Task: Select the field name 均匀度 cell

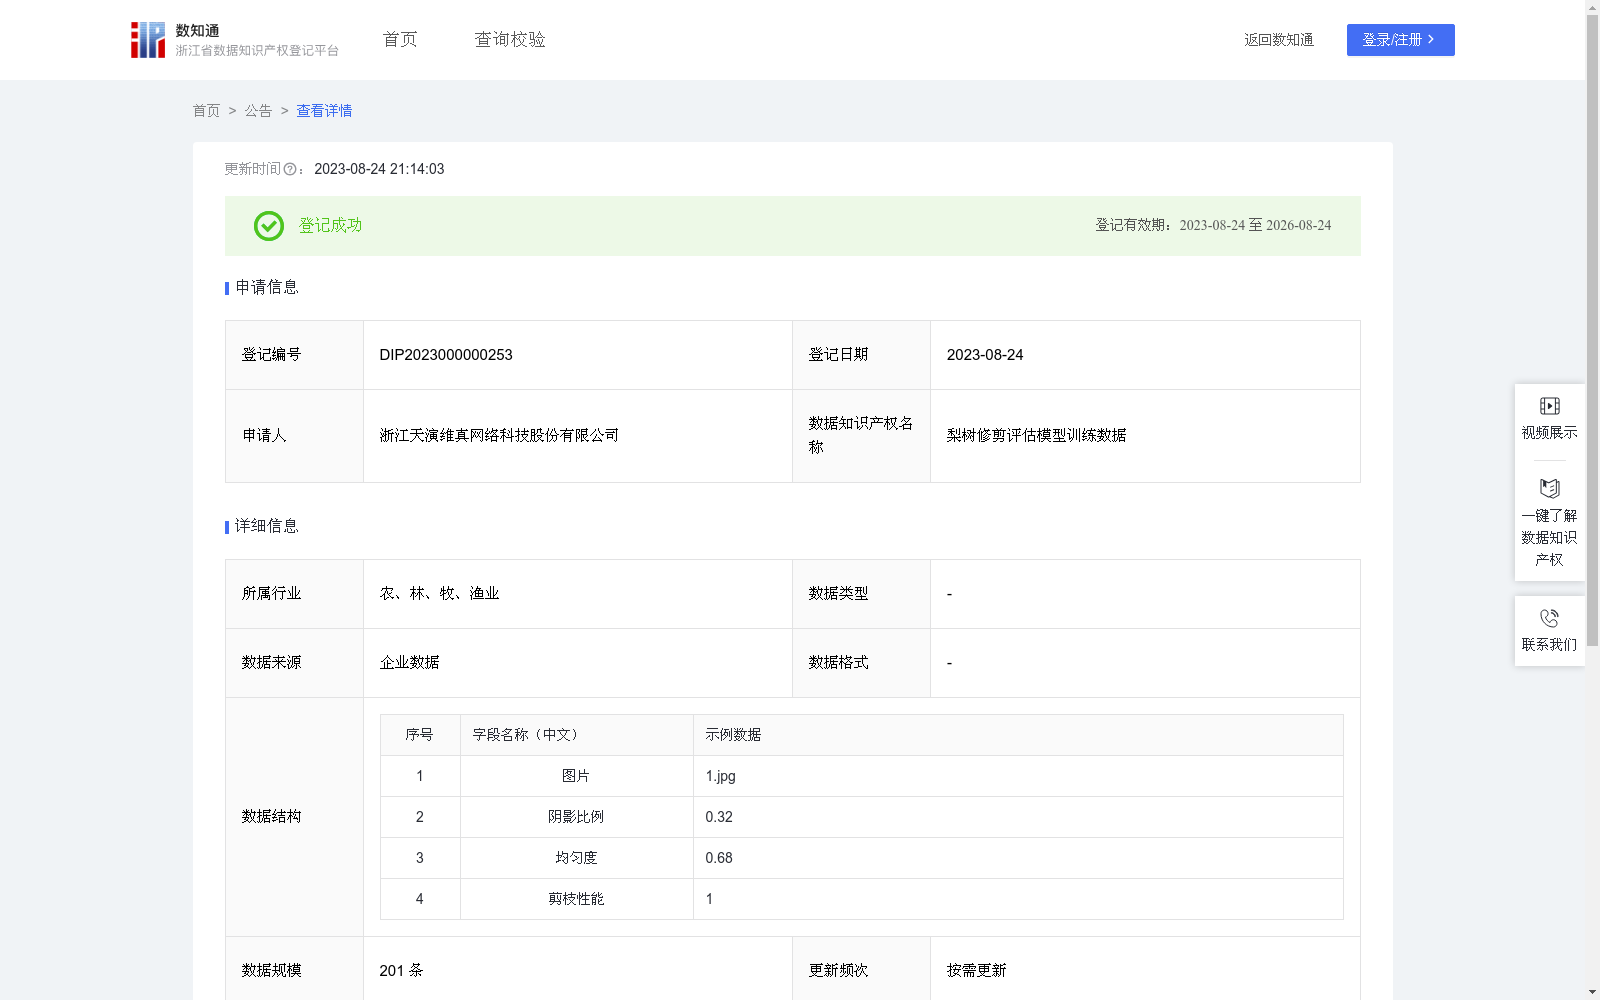Action: [x=576, y=858]
